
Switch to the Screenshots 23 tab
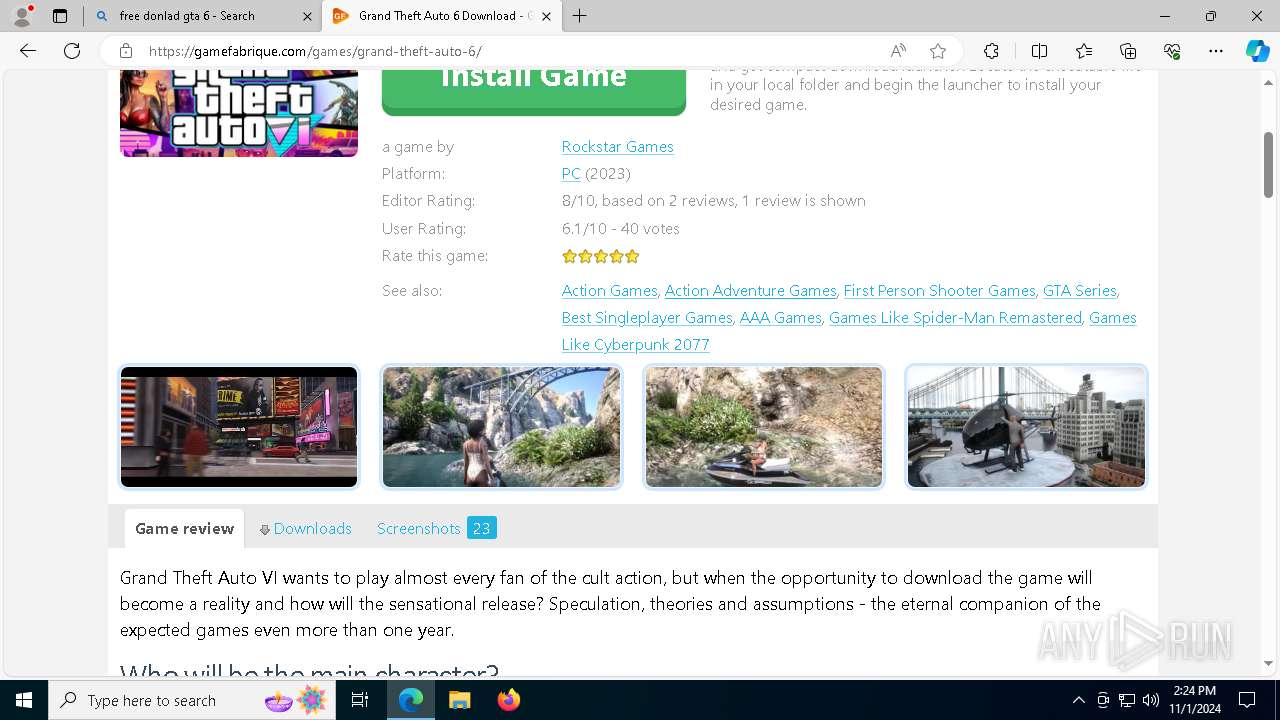[436, 528]
